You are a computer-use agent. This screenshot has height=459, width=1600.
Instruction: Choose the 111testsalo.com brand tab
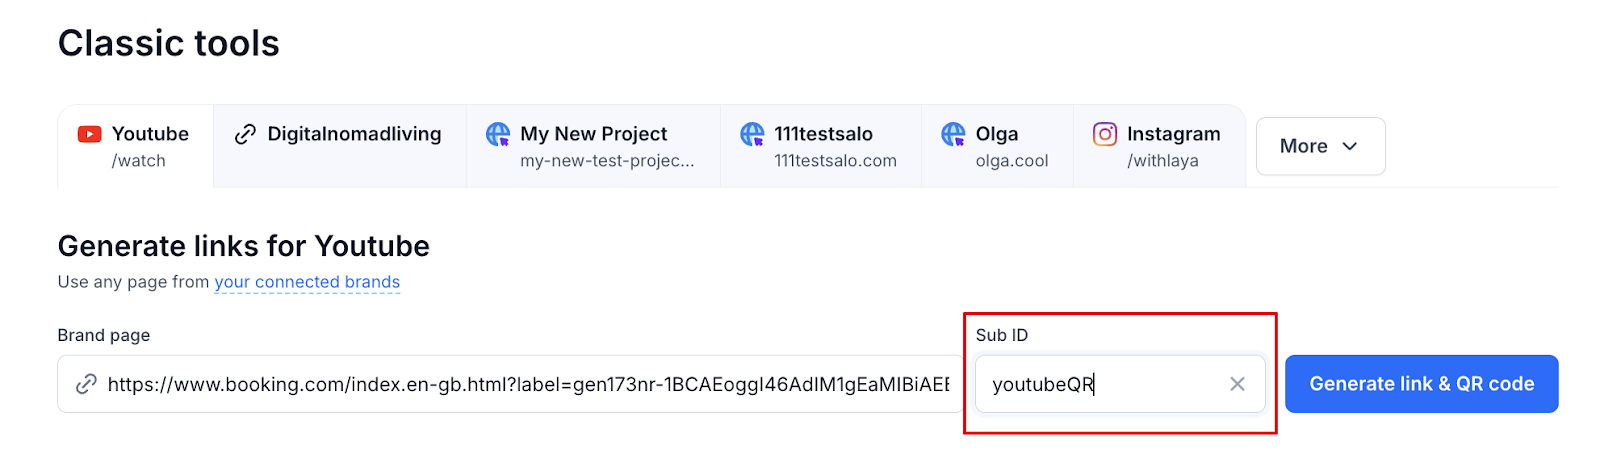(821, 146)
